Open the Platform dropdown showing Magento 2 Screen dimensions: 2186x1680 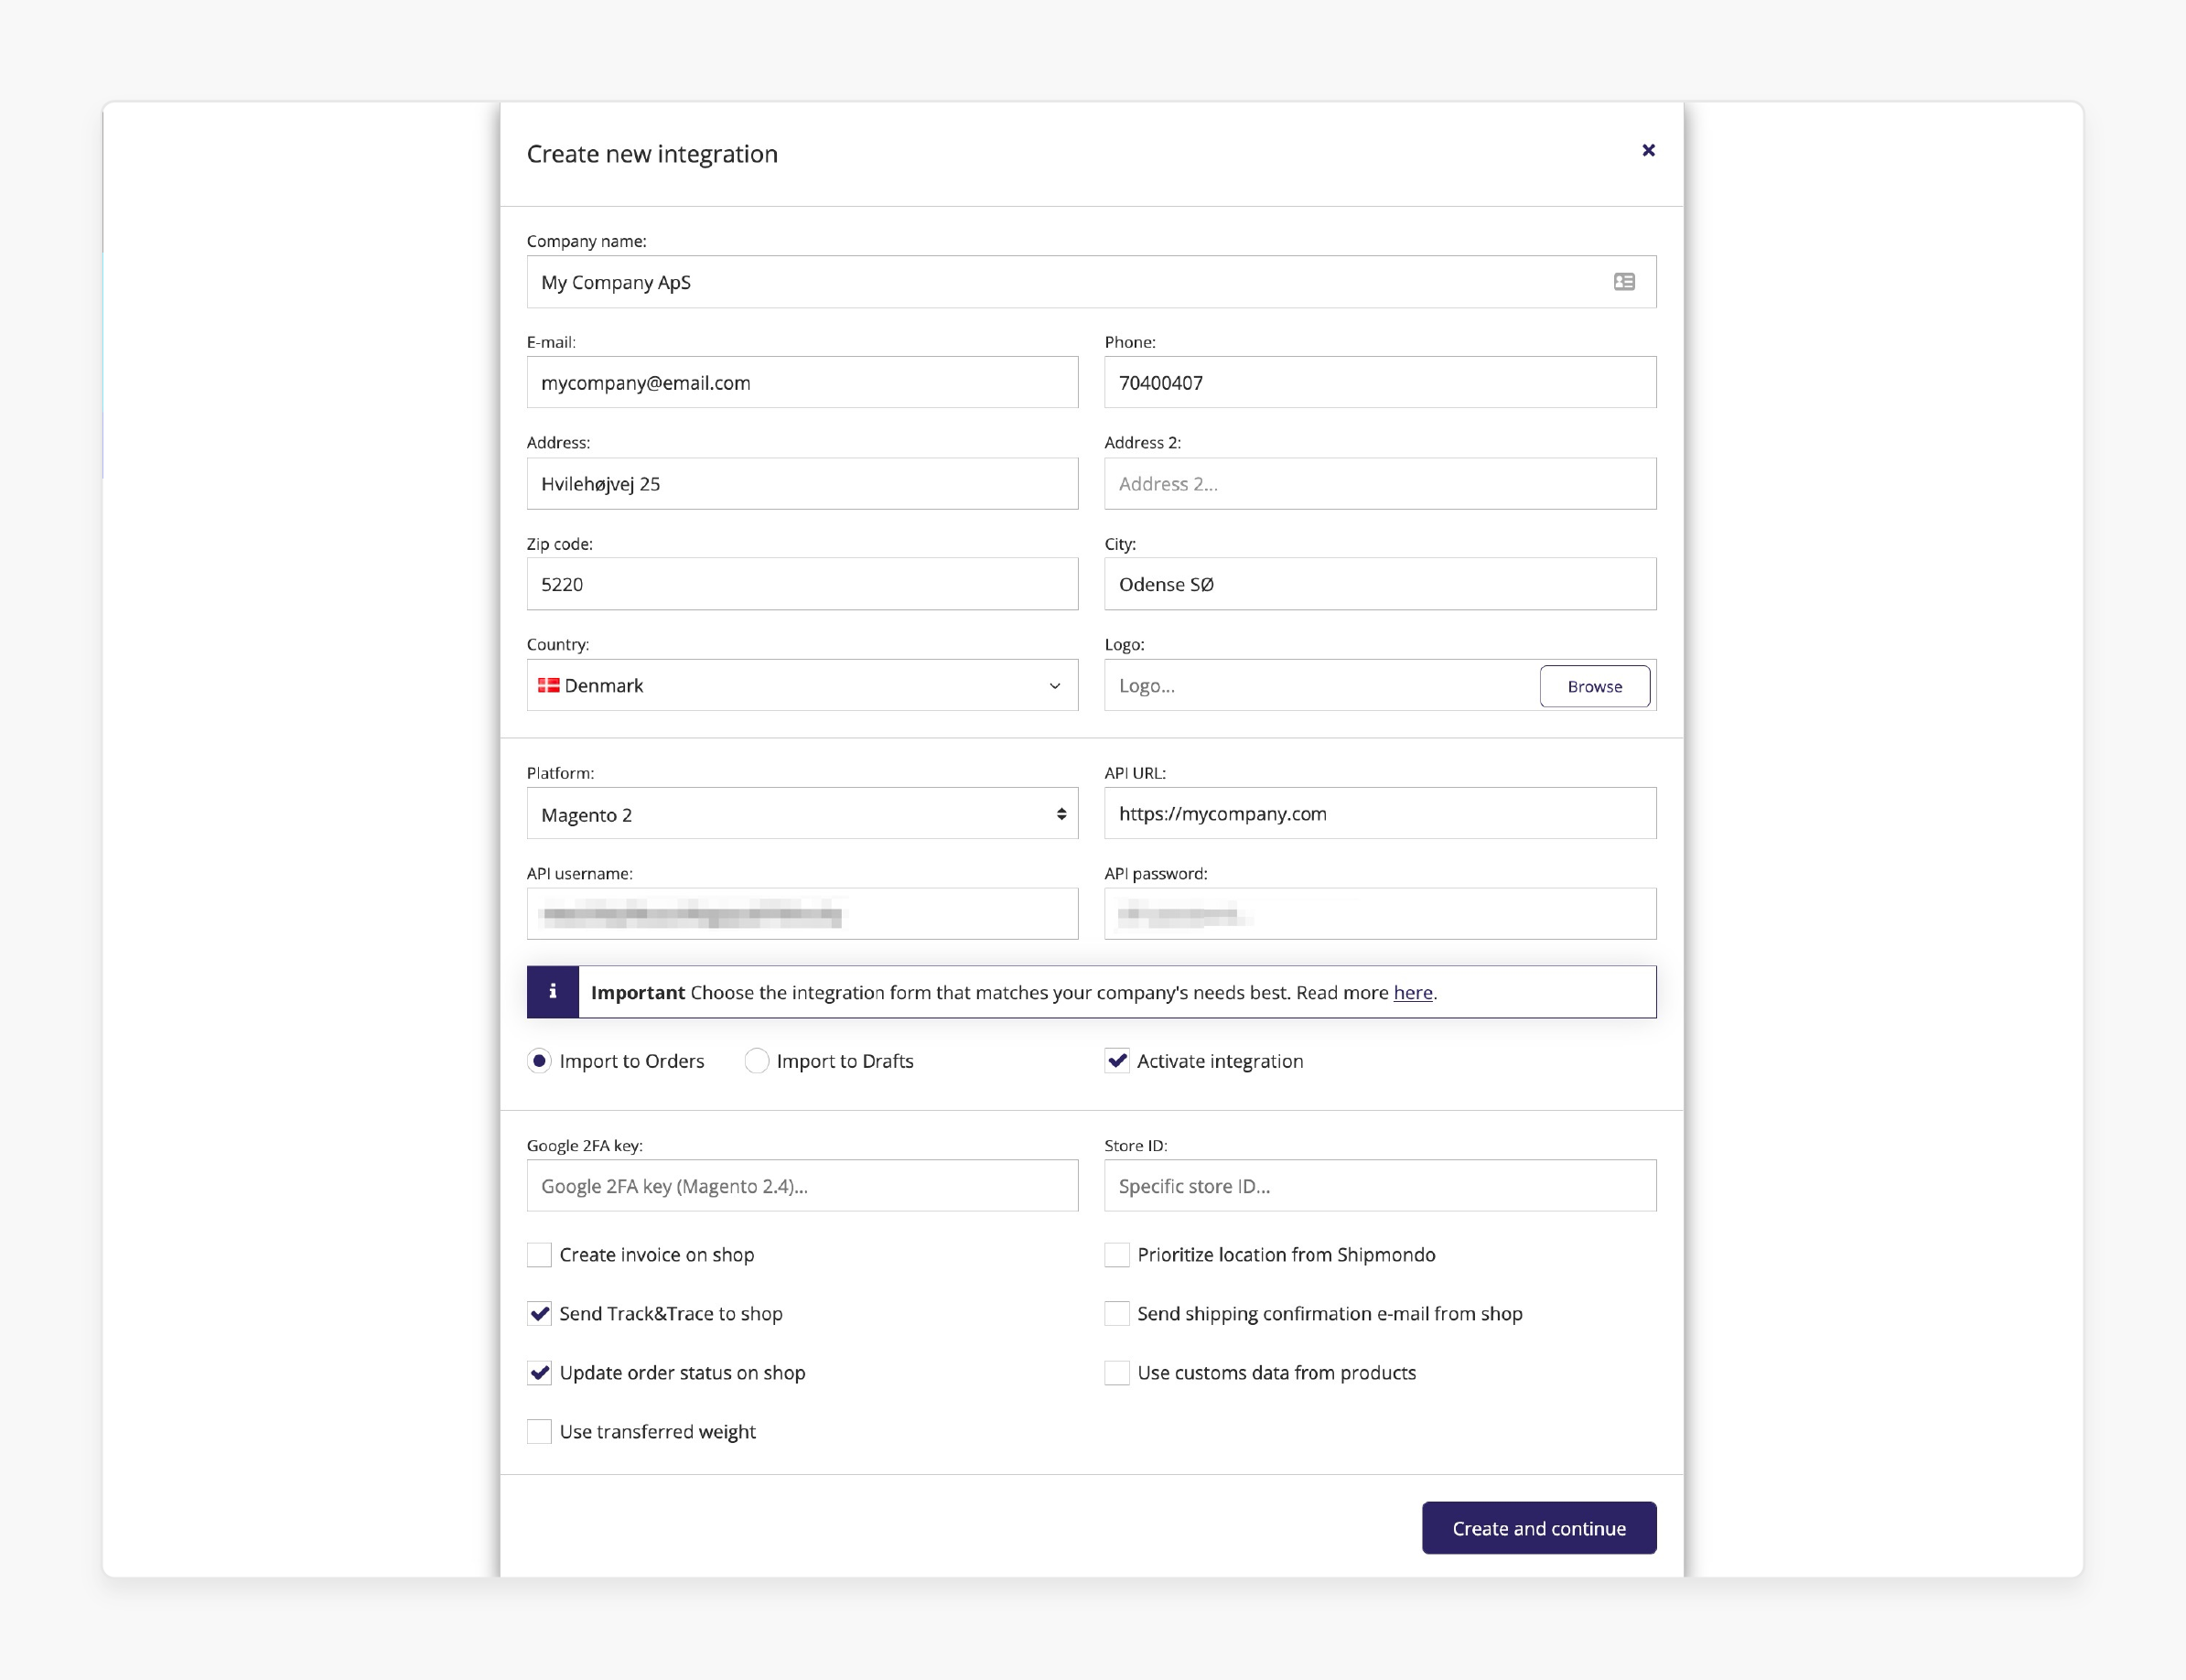[802, 814]
